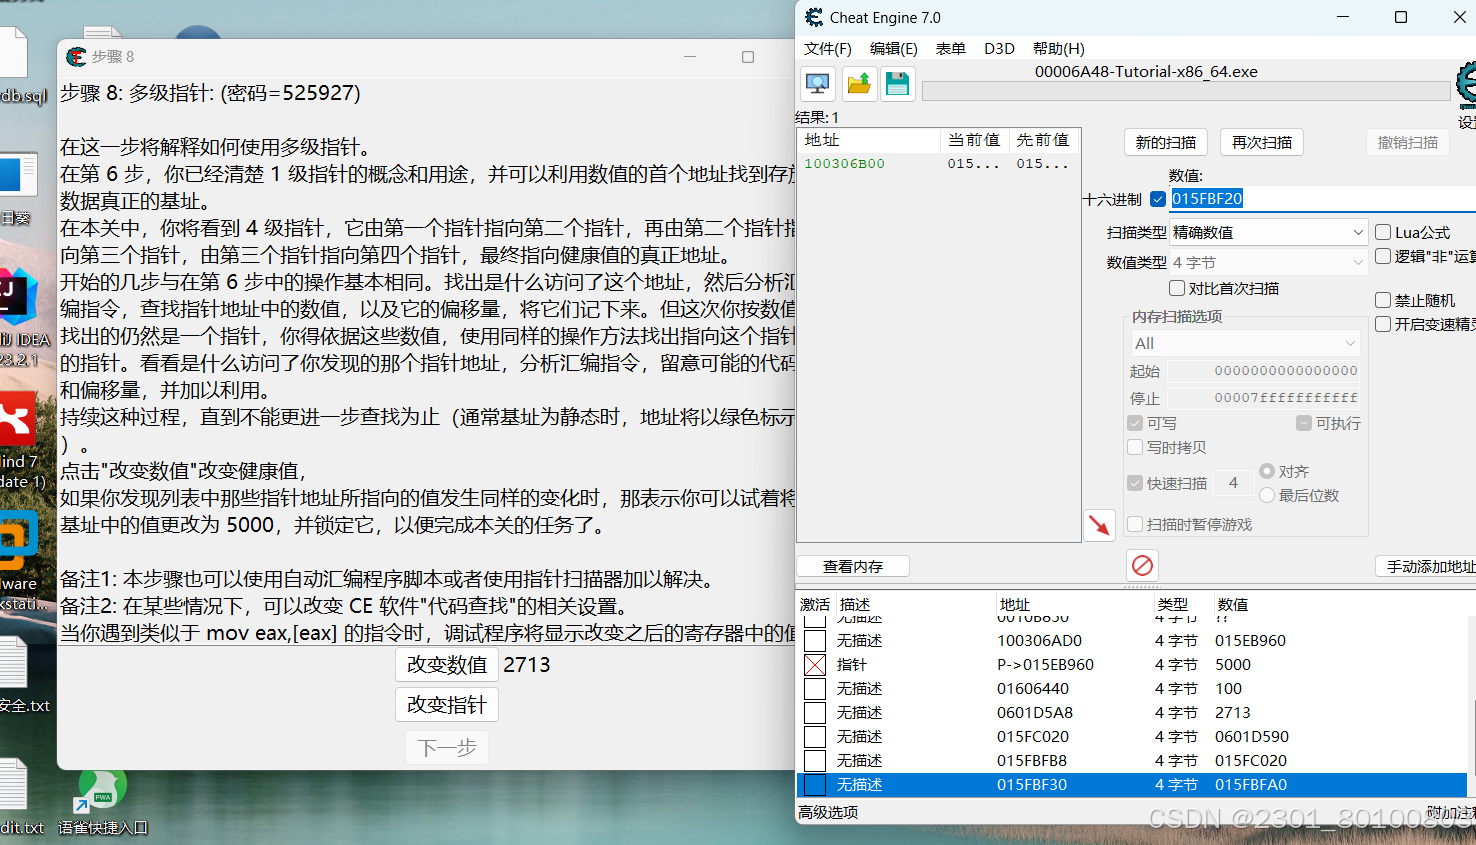
Task: Click the 再次扫描 button
Action: tap(1262, 142)
